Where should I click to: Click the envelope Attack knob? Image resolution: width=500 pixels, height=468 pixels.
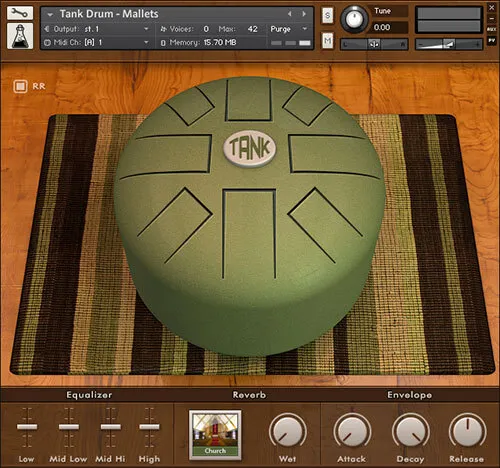[352, 431]
